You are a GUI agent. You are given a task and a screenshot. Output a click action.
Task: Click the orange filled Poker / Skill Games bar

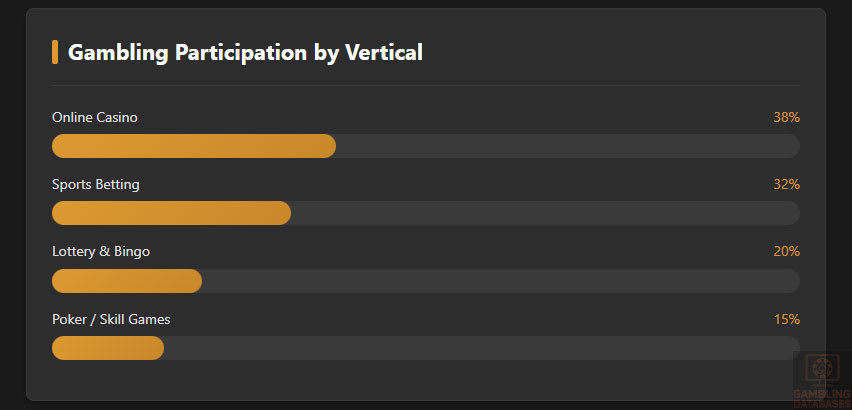pos(107,348)
